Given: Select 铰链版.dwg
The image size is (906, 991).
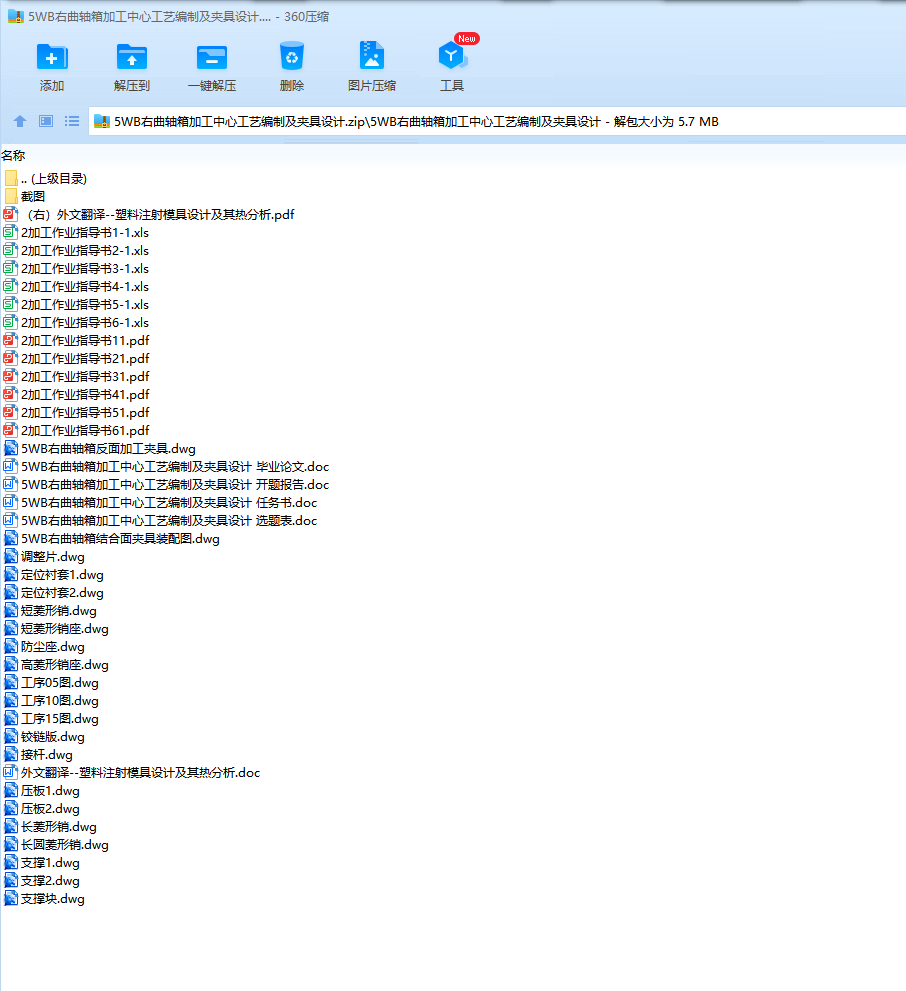Looking at the screenshot, I should pos(44,737).
